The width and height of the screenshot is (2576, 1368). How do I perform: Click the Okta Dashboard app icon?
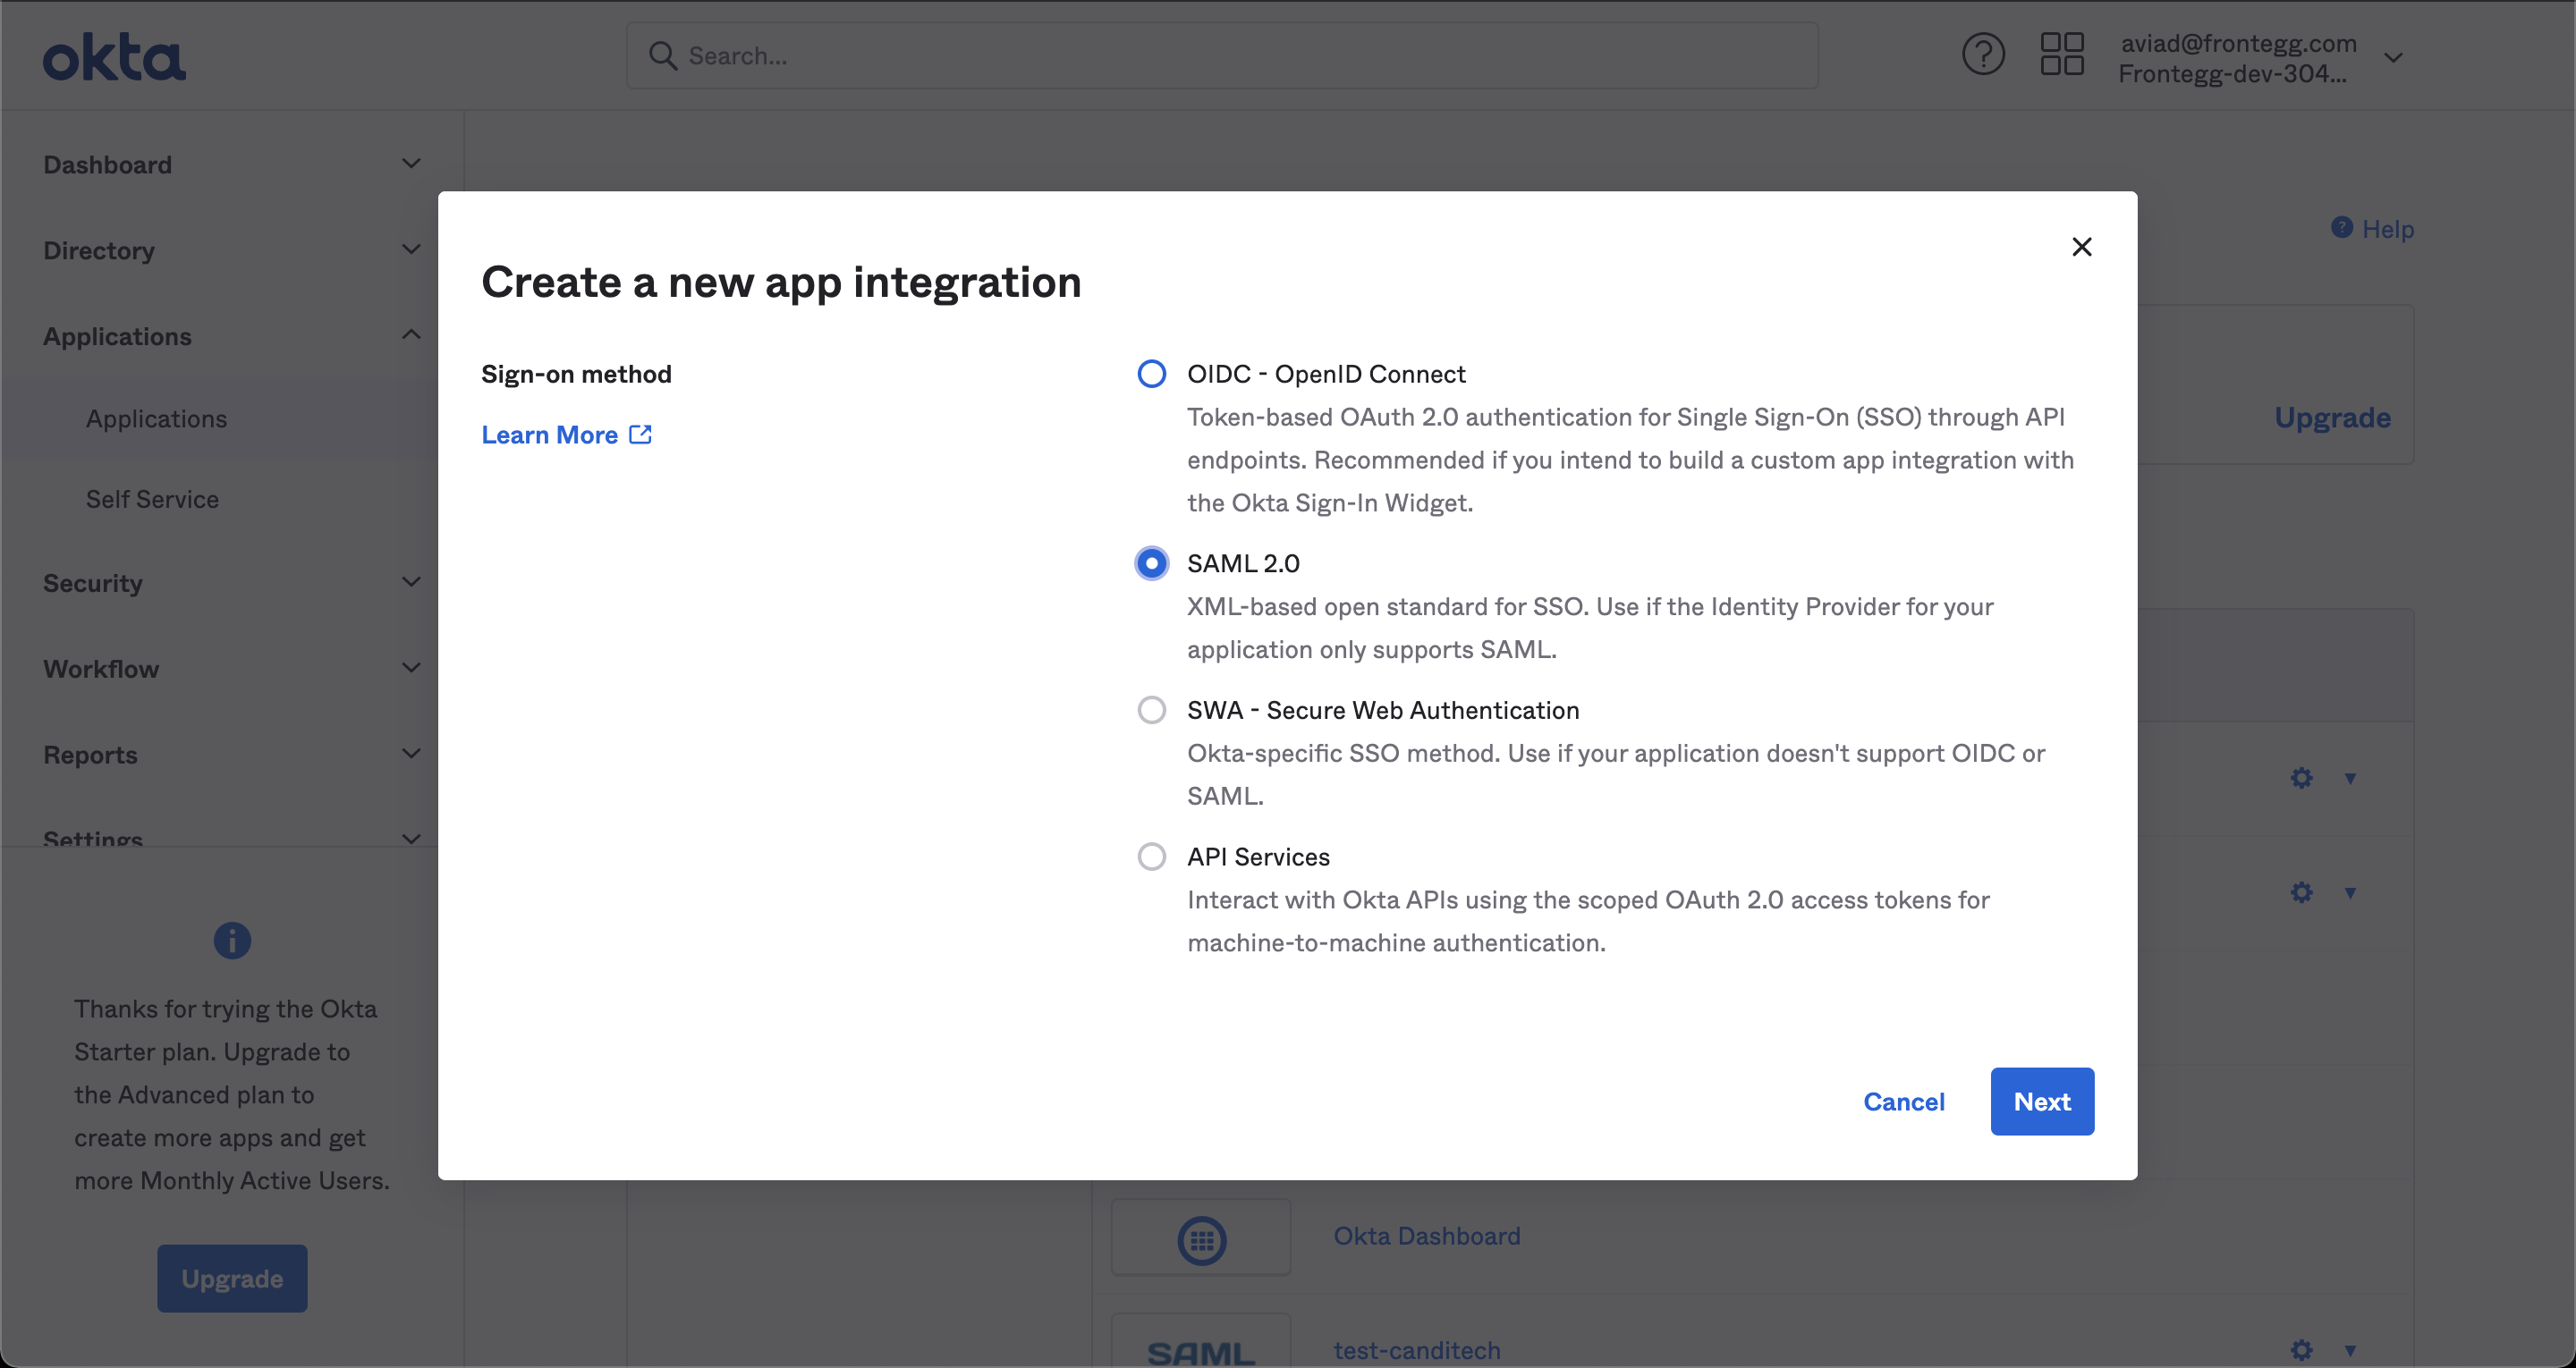1201,1240
